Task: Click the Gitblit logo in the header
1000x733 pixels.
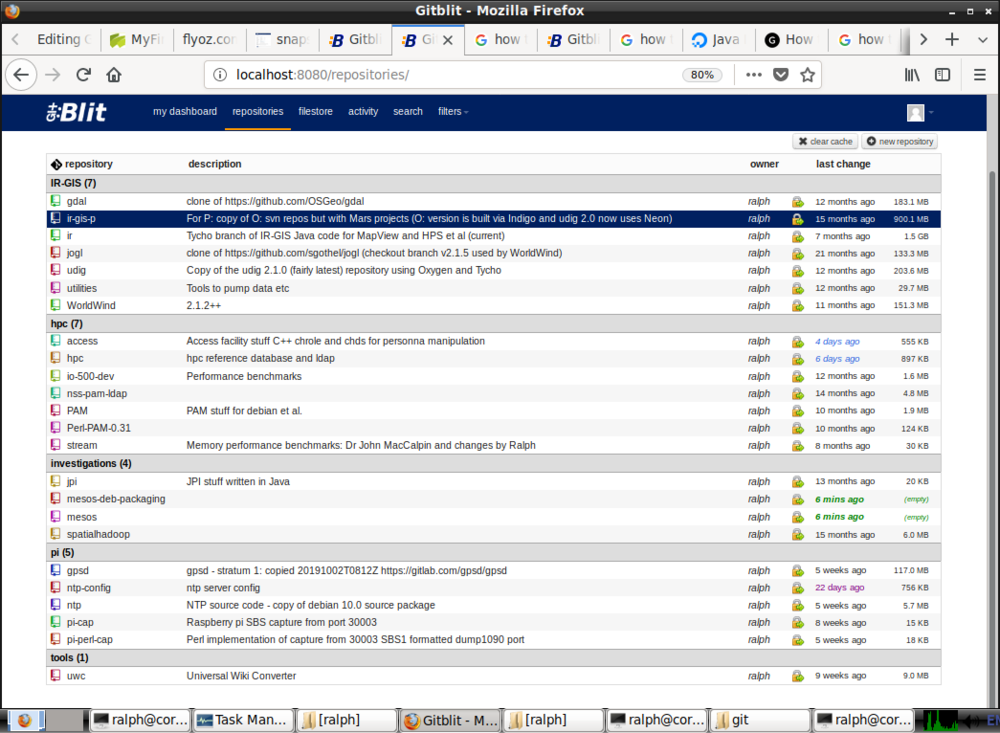Action: (76, 112)
